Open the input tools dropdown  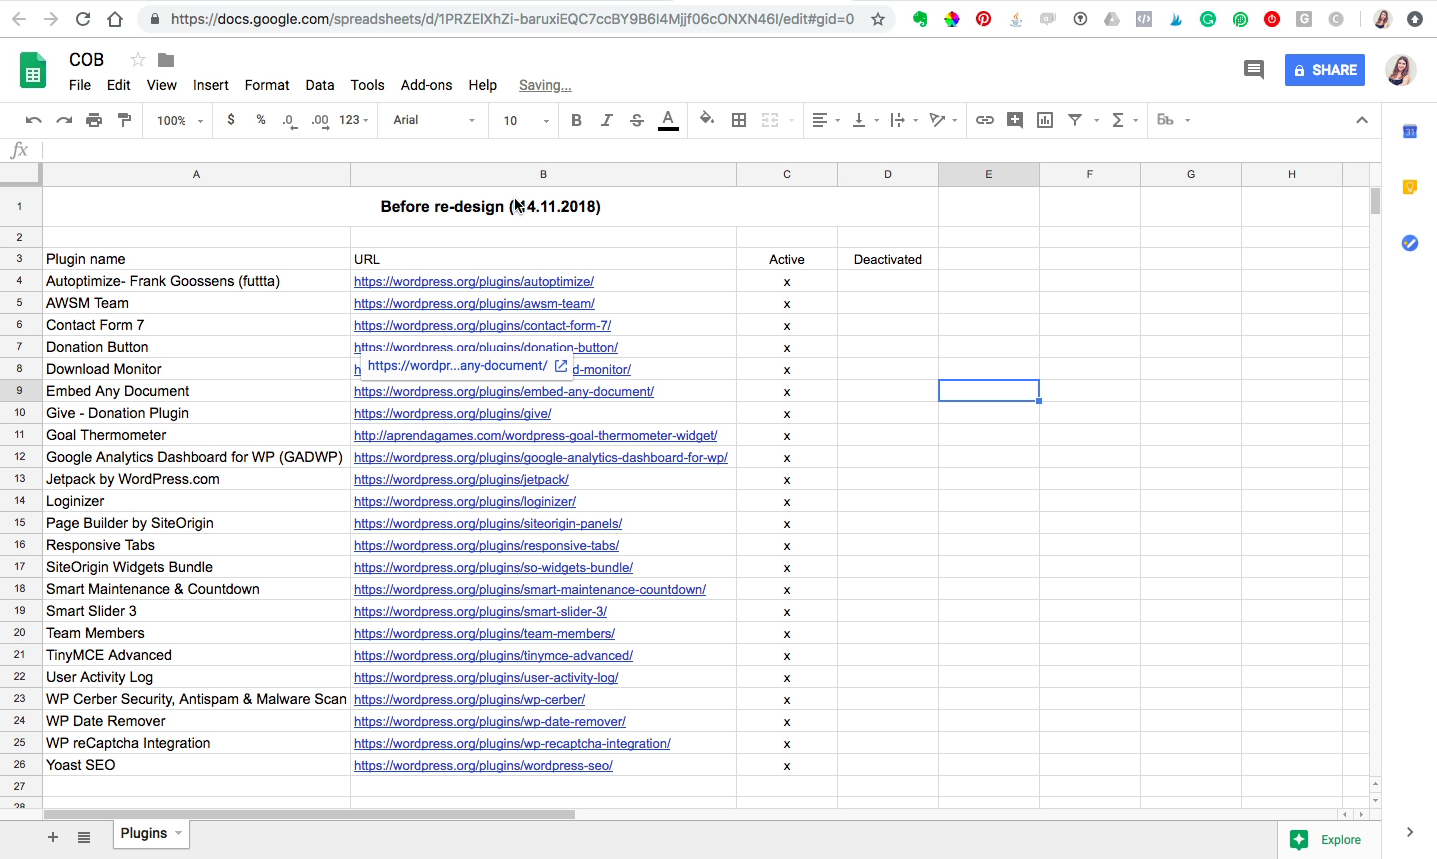click(x=1174, y=120)
